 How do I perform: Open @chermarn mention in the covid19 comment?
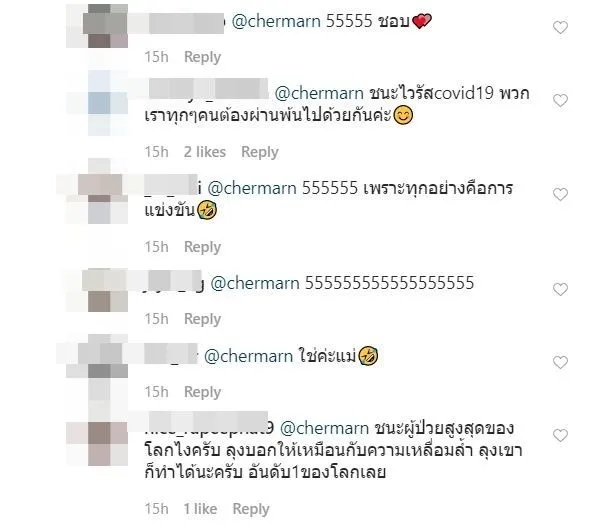tap(319, 93)
